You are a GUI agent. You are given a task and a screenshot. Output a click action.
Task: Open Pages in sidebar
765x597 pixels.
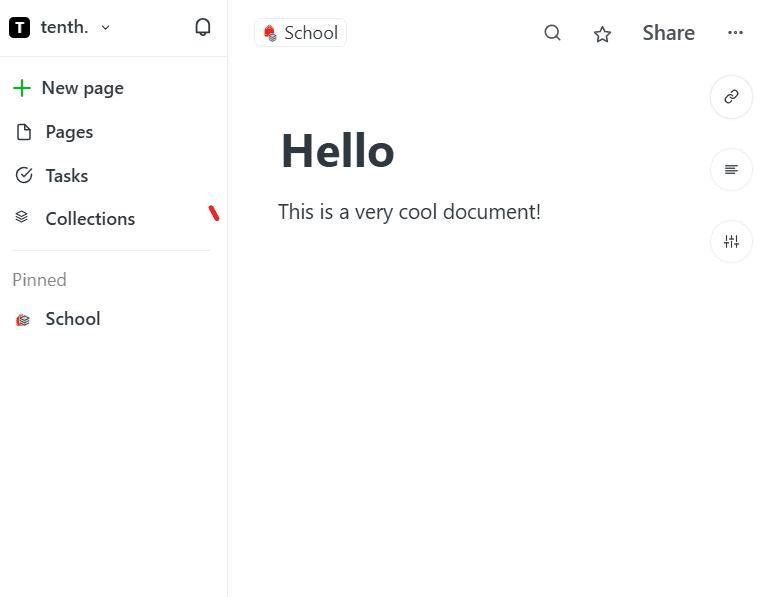click(x=54, y=132)
